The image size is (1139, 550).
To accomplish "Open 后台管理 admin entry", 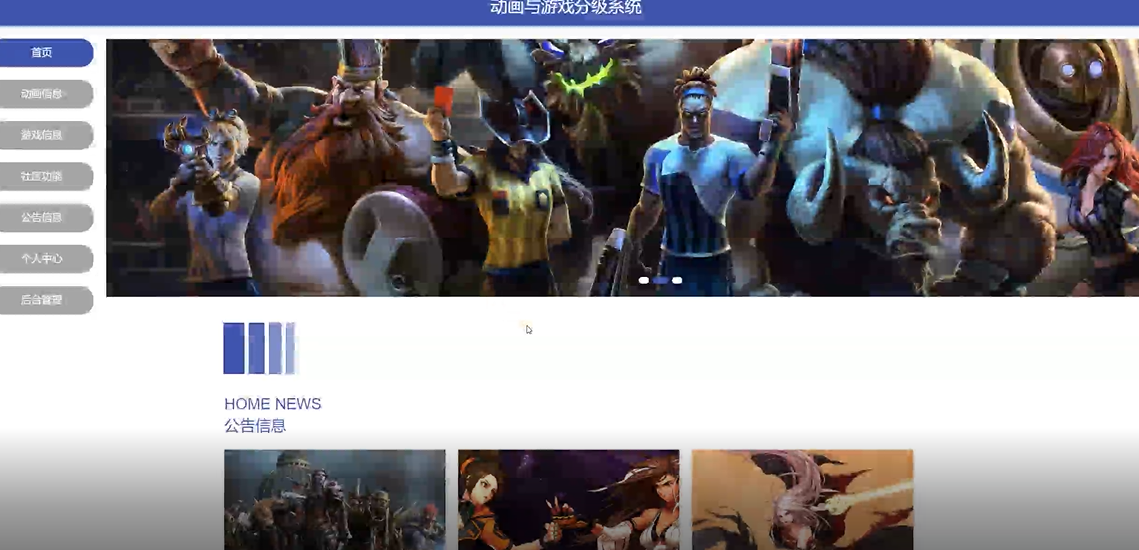I will 45,300.
